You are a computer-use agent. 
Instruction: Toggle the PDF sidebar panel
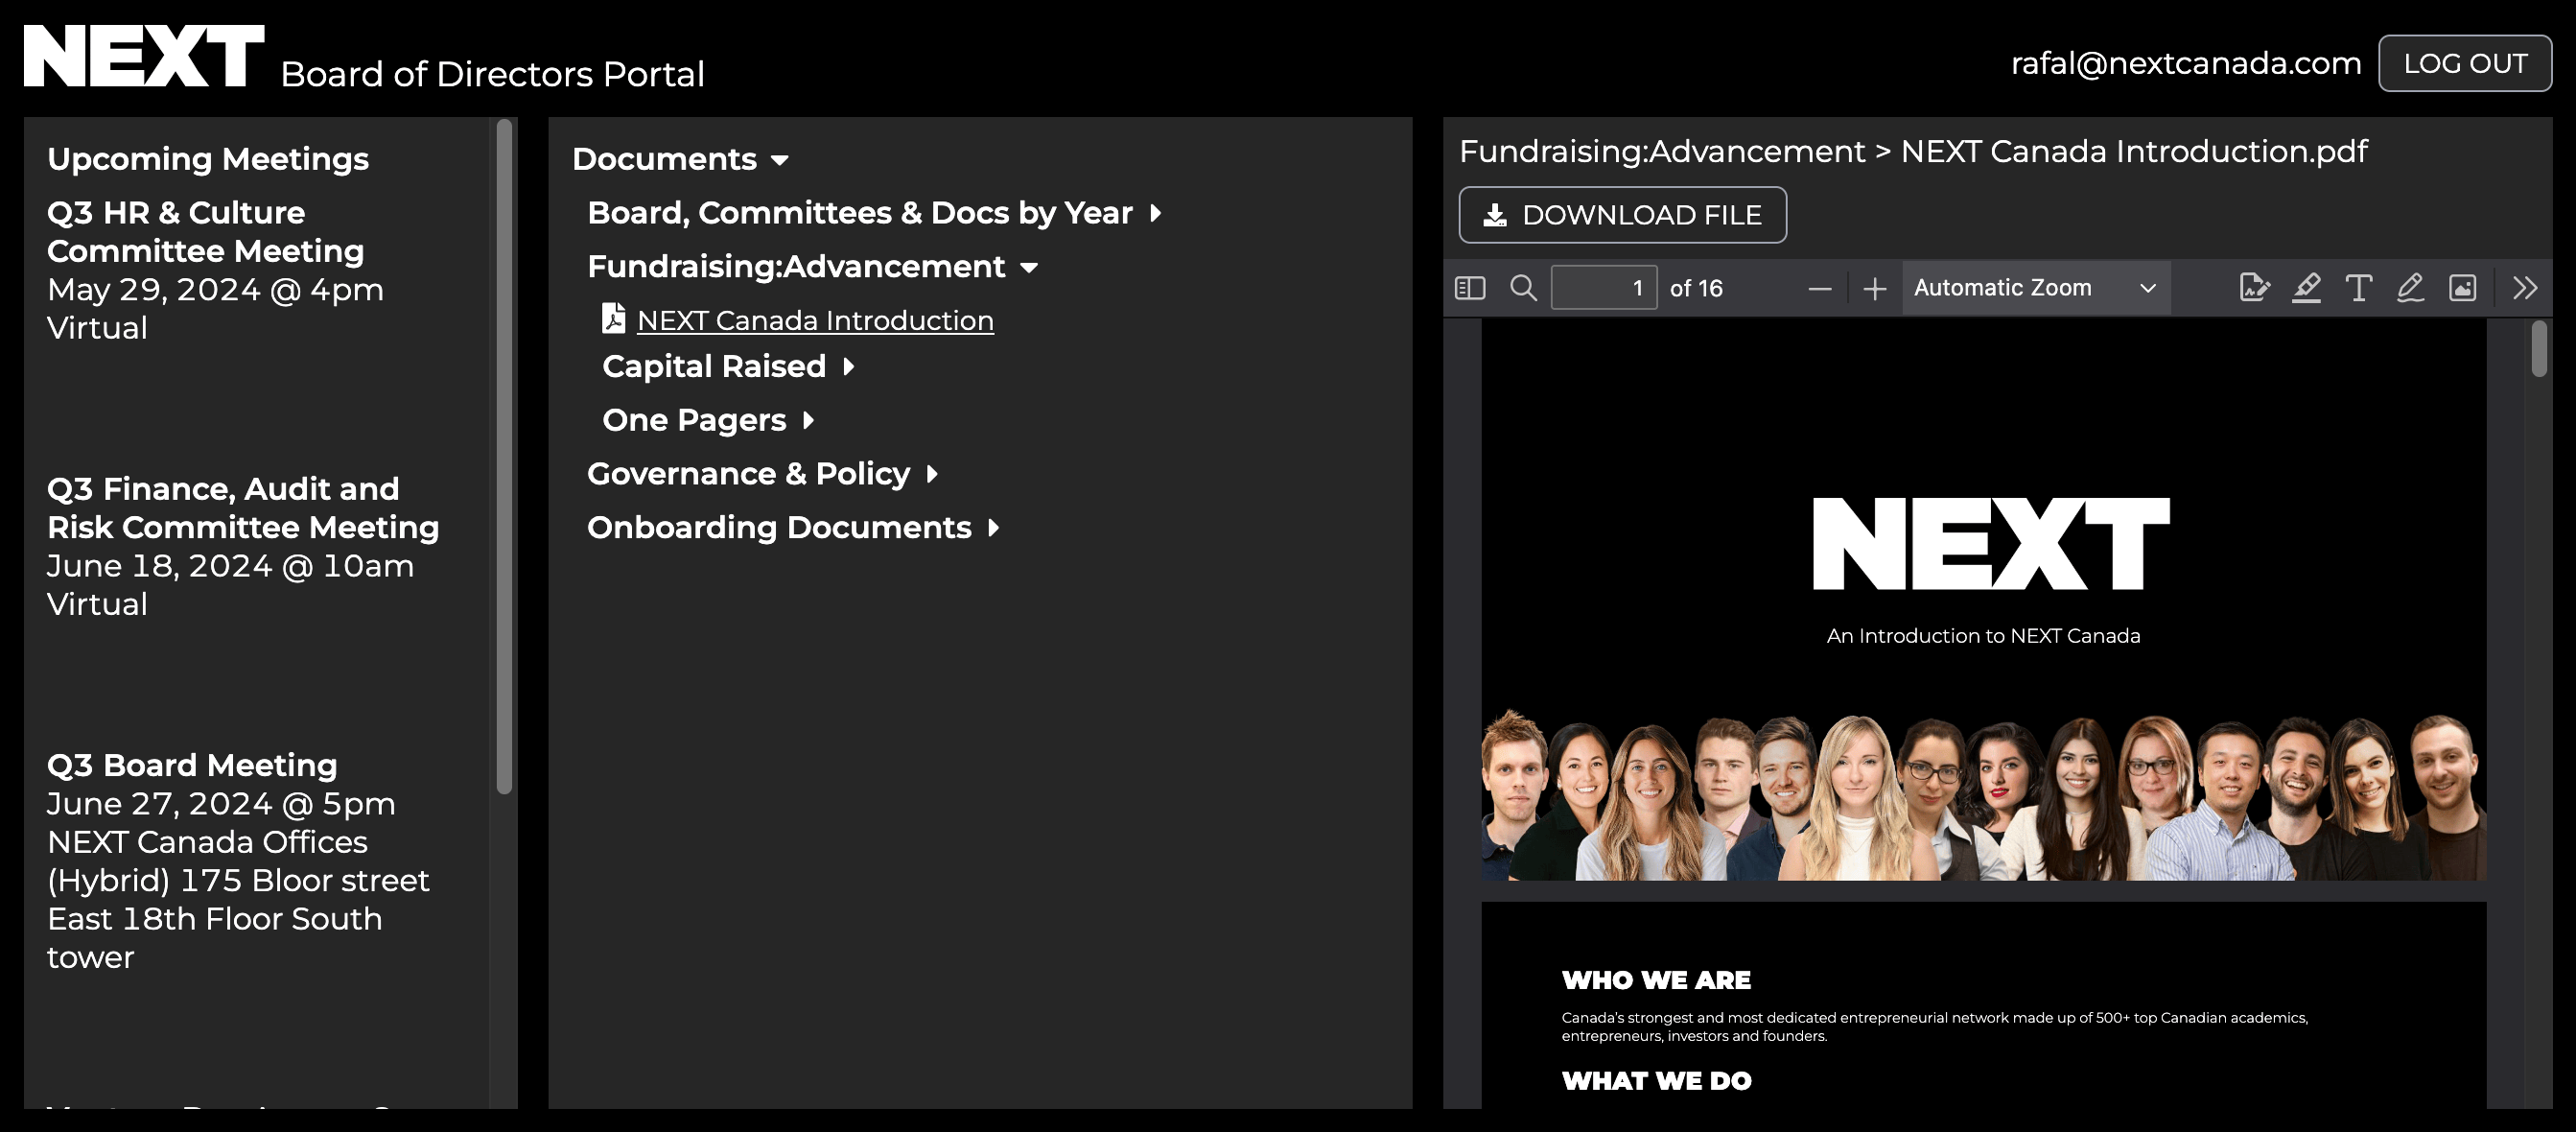pos(1469,289)
